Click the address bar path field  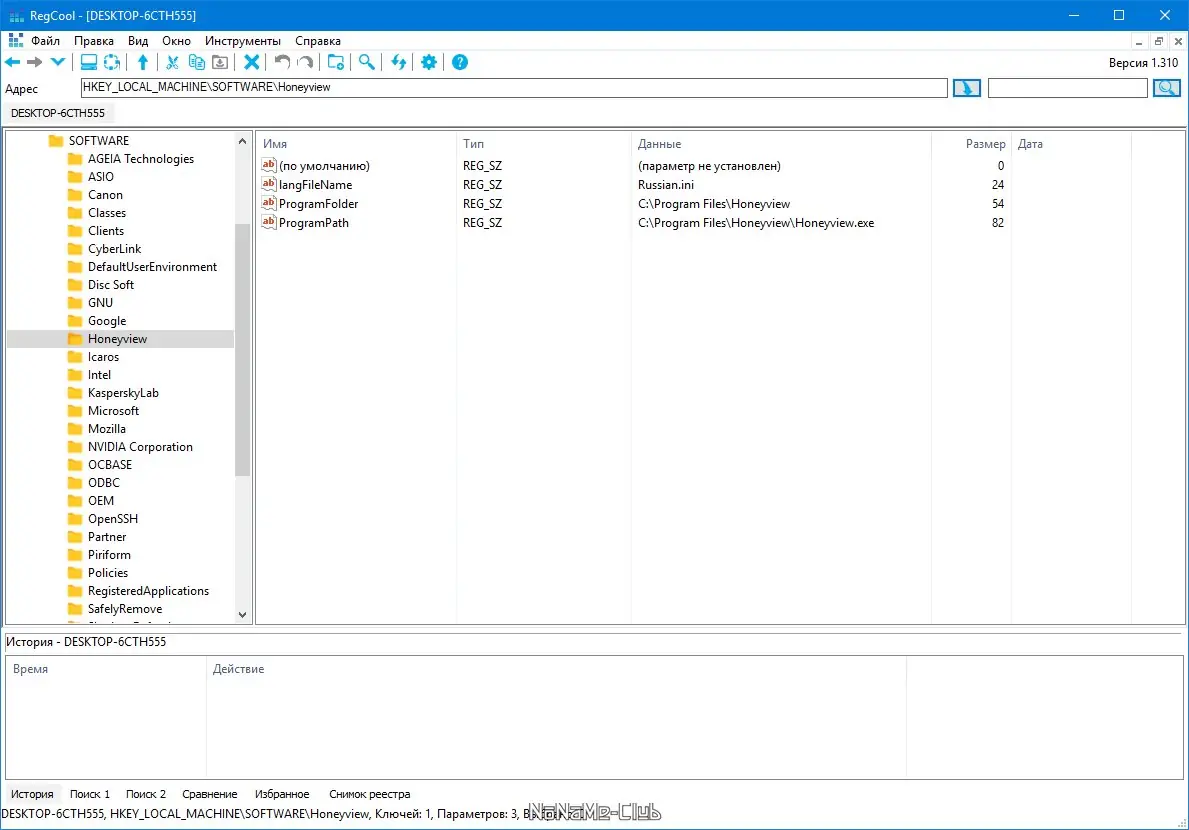[513, 88]
